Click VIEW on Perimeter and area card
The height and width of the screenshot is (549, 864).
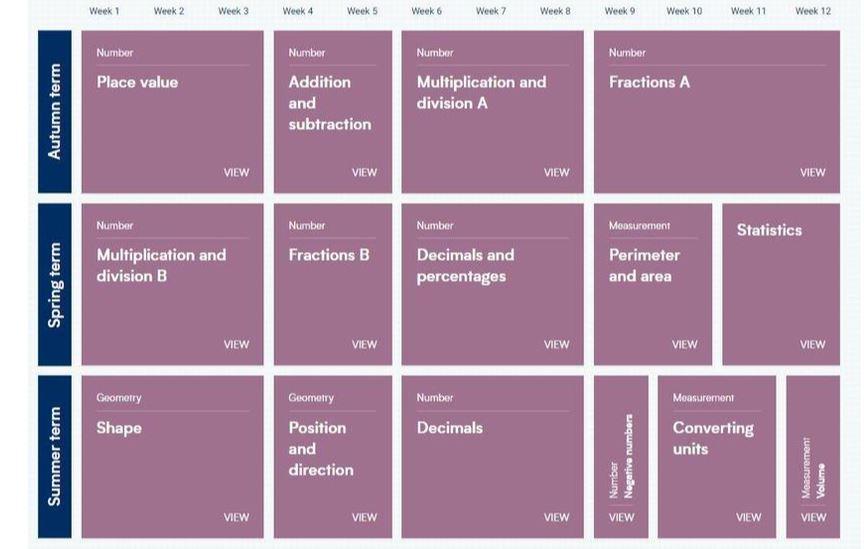684,344
